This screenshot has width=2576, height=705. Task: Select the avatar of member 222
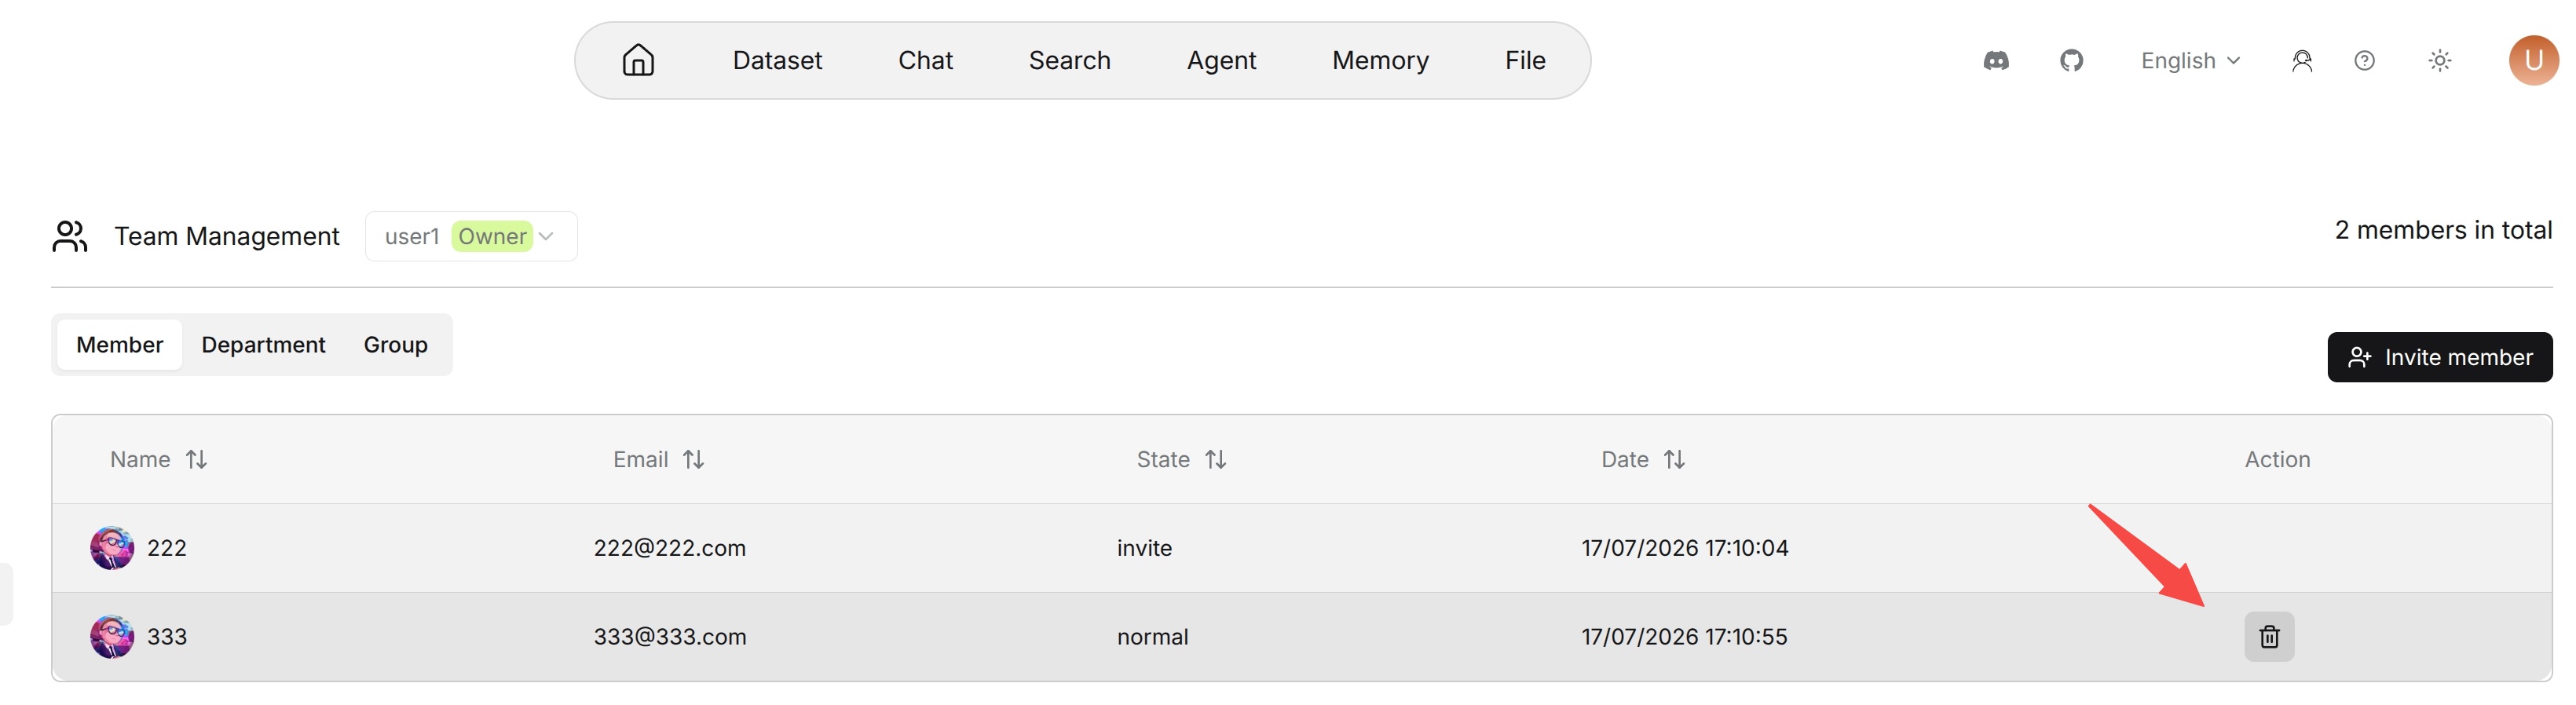112,548
